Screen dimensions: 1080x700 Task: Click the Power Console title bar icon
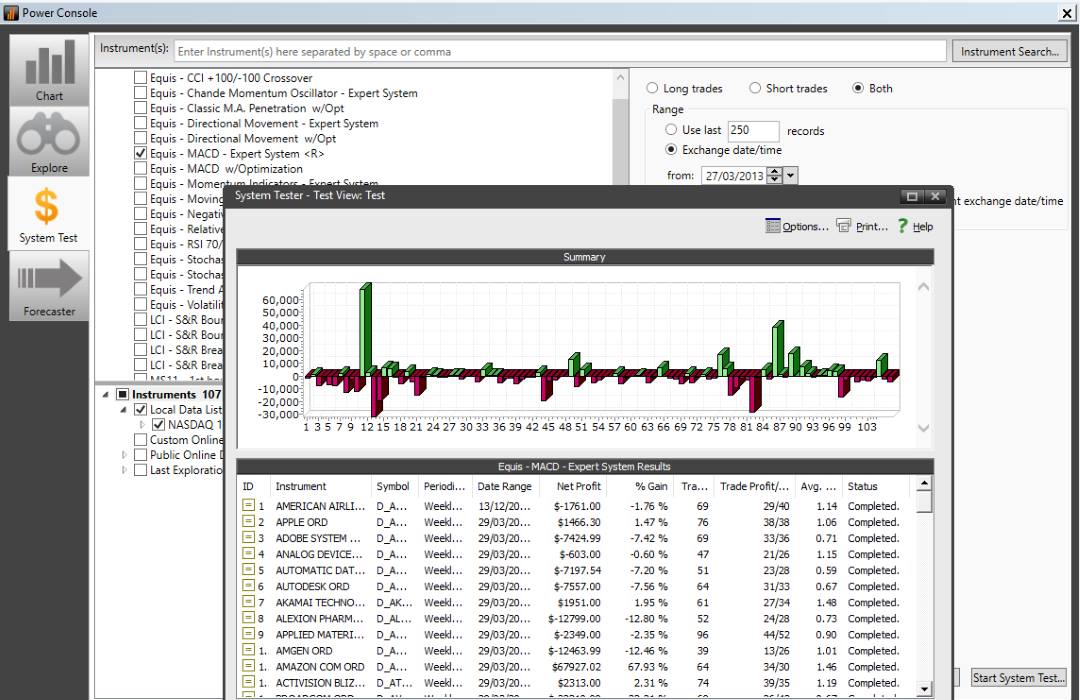coord(10,12)
